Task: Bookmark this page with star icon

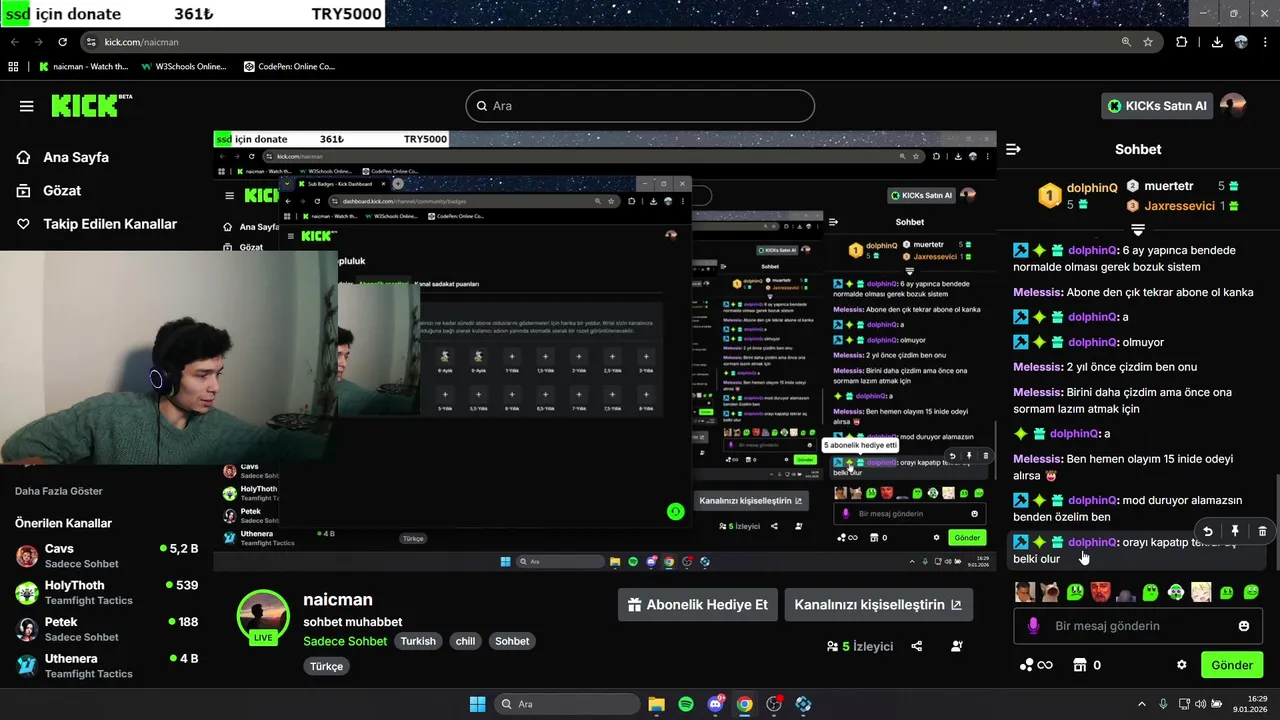Action: (x=1148, y=42)
